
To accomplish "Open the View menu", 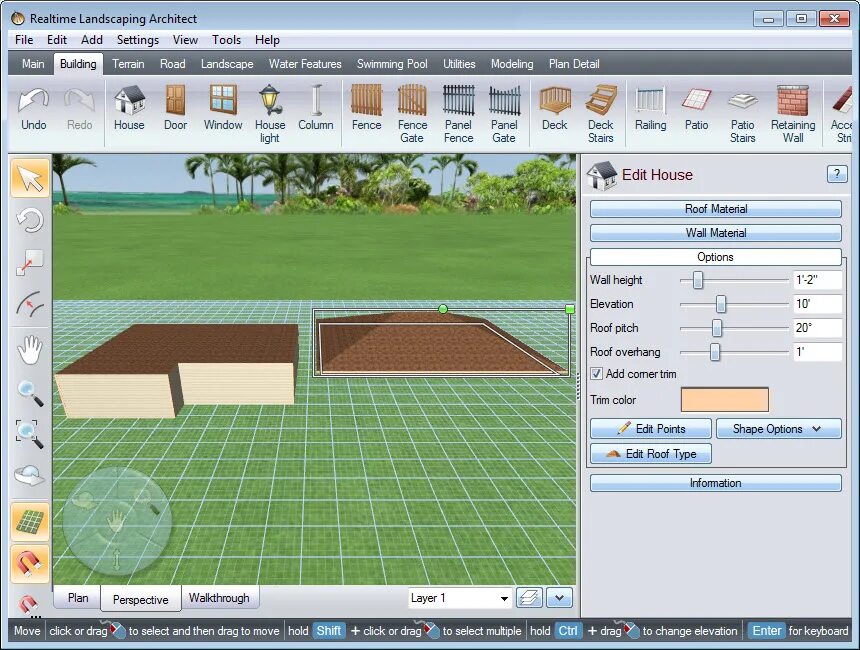I will 185,40.
